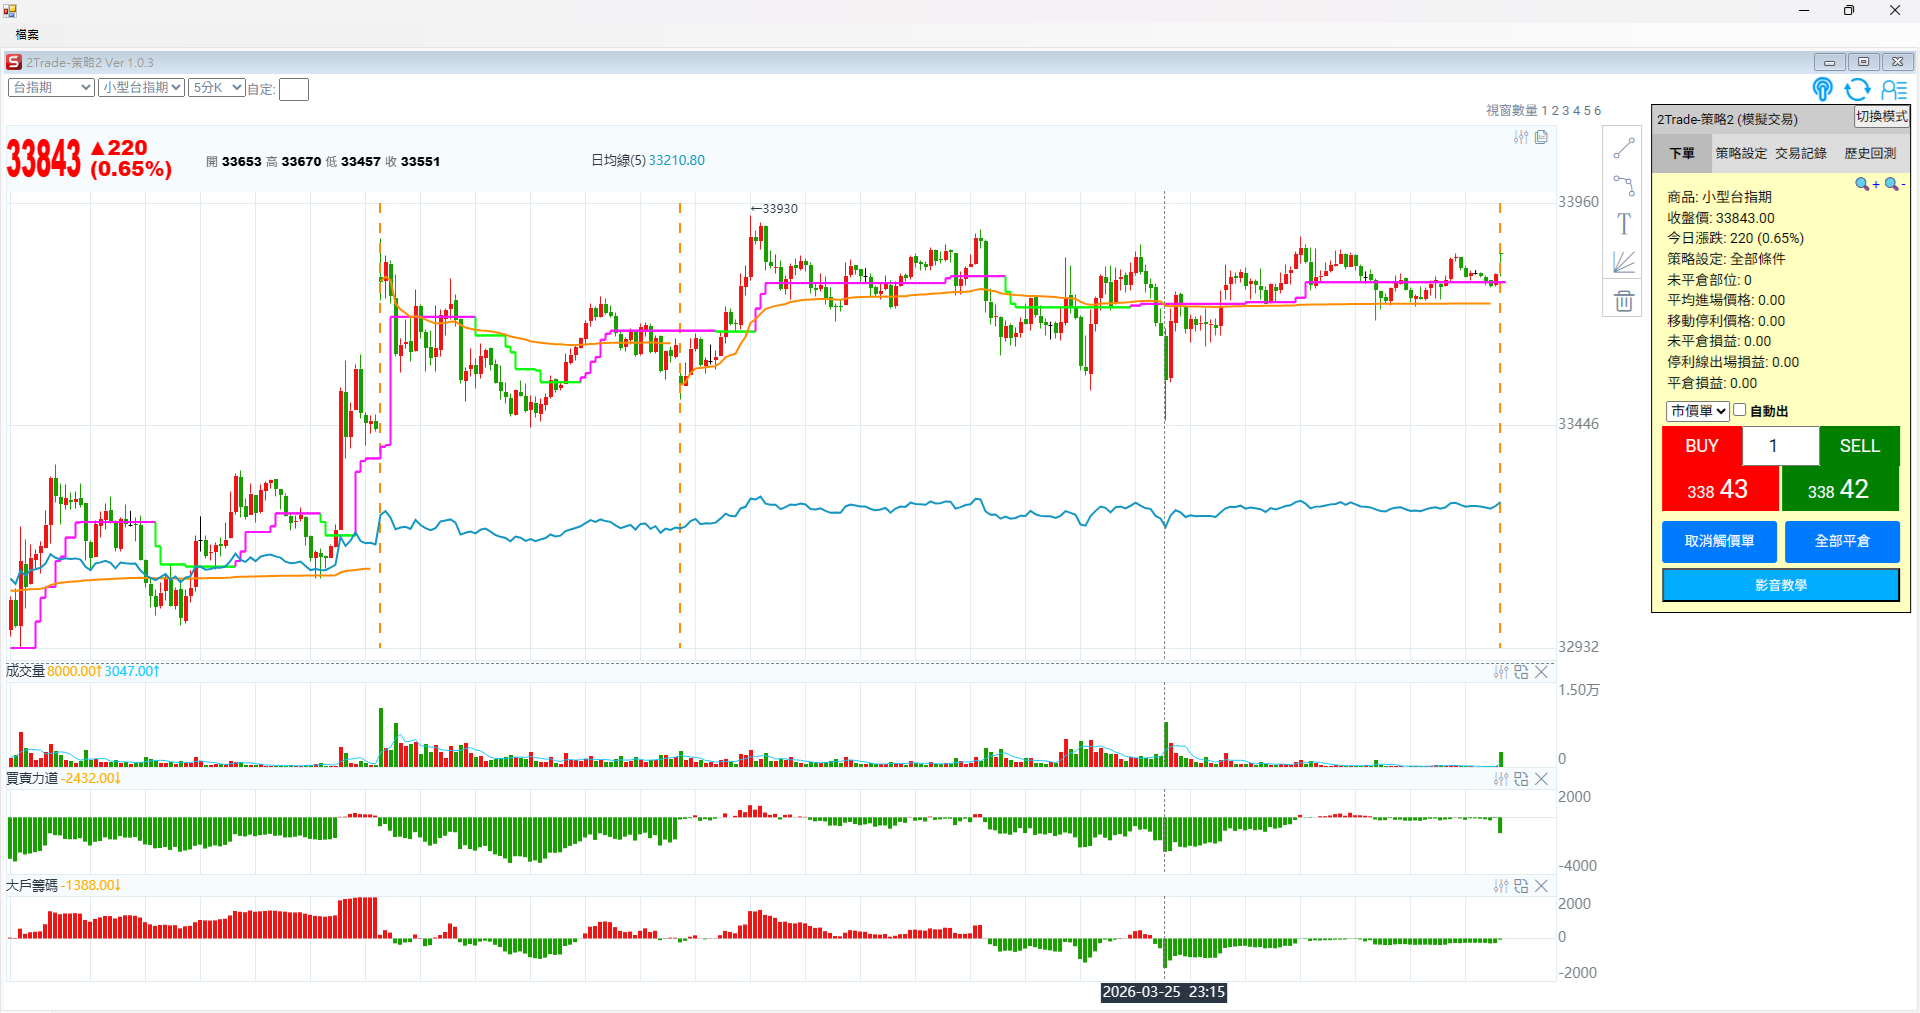
Task: Open the 5分K timeframe dropdown
Action: point(217,88)
